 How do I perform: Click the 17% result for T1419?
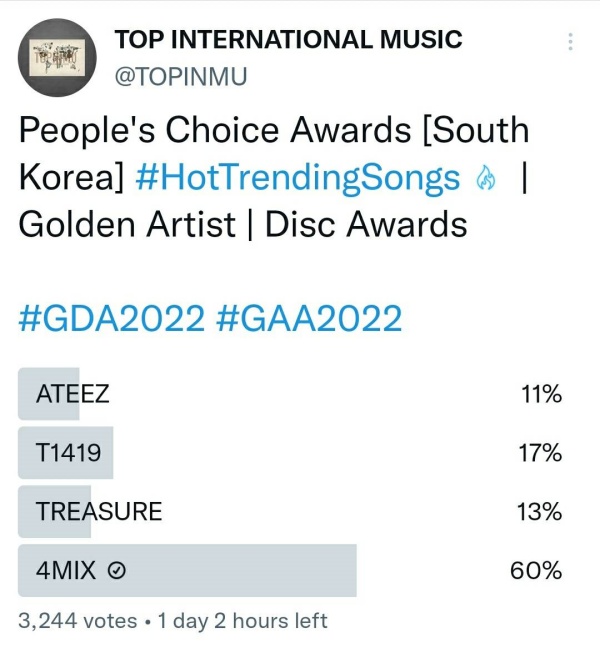541,453
